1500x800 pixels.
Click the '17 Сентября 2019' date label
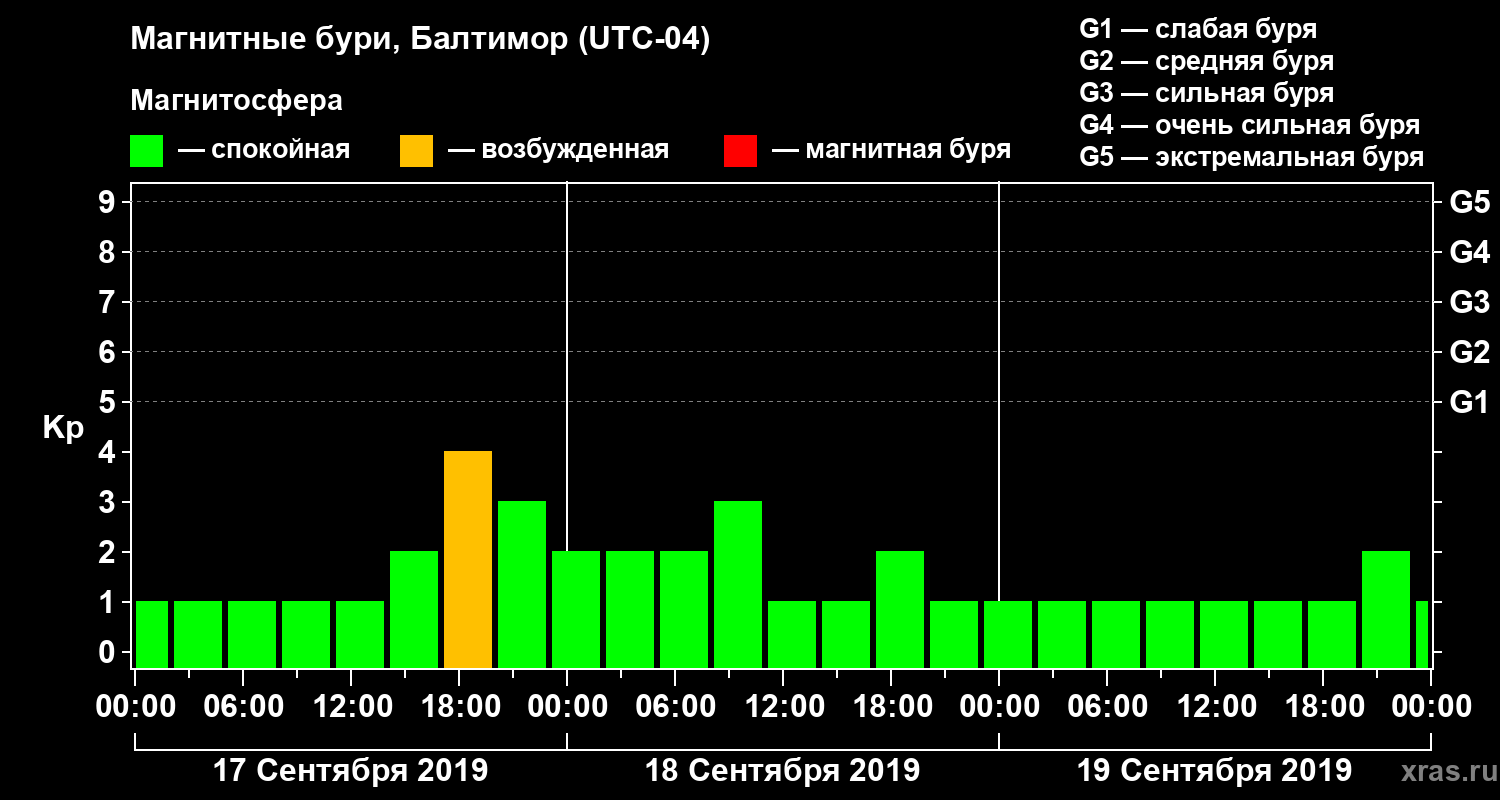[351, 771]
